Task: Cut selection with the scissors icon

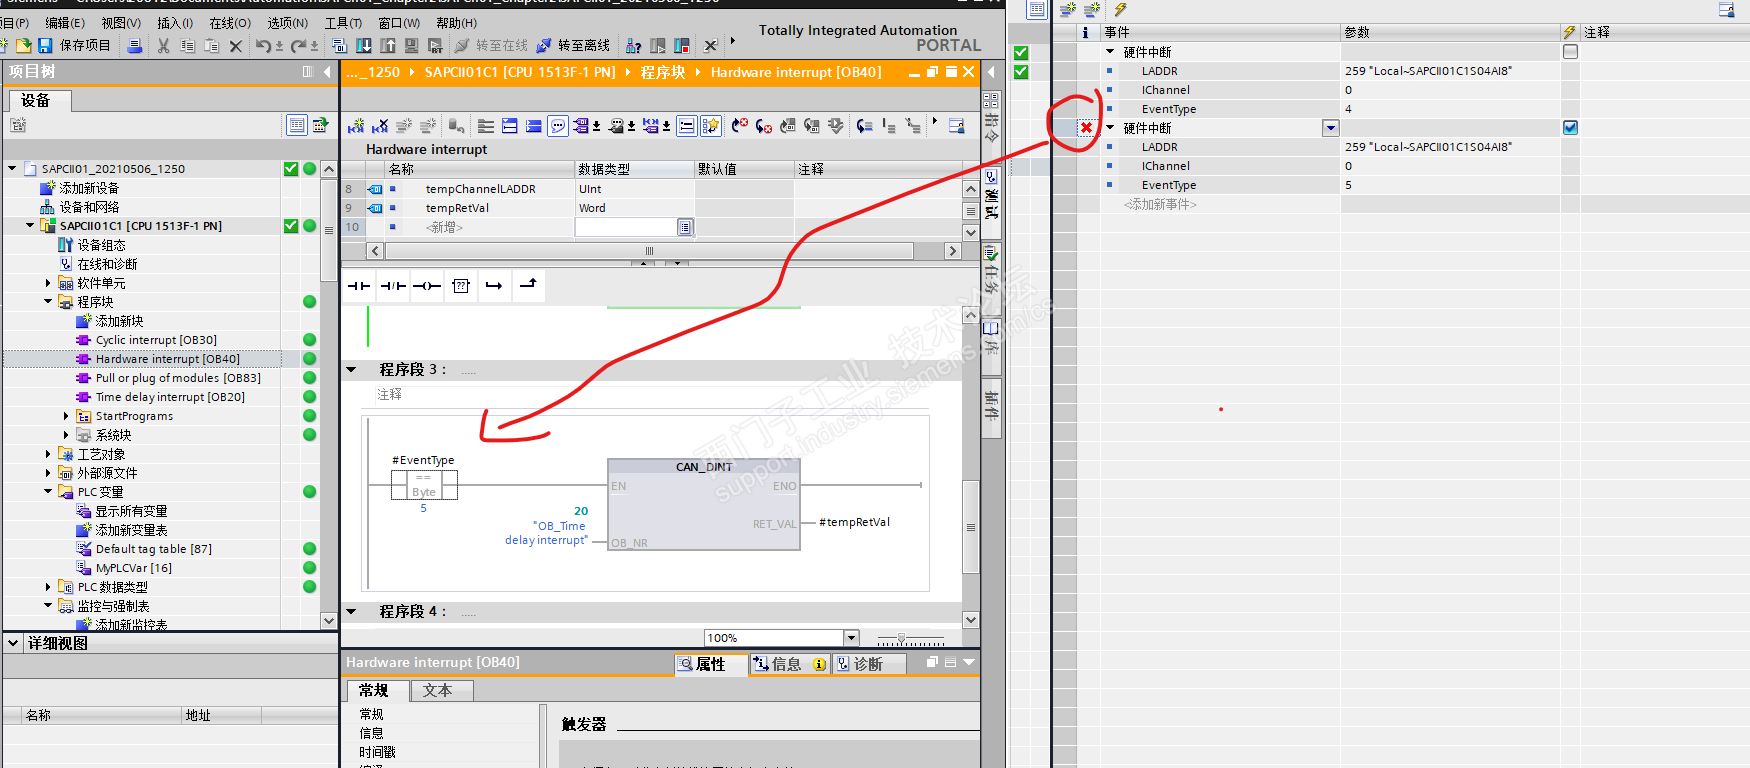Action: 163,45
